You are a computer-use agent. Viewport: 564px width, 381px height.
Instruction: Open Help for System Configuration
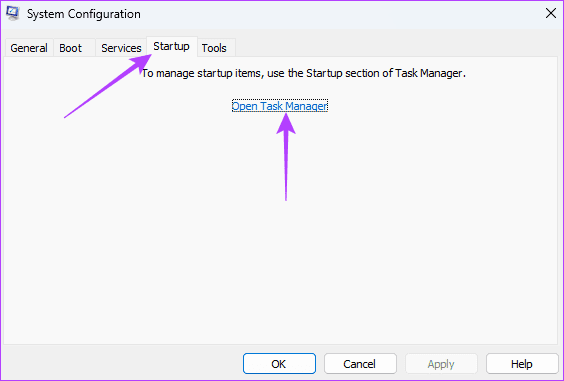pyautogui.click(x=522, y=364)
